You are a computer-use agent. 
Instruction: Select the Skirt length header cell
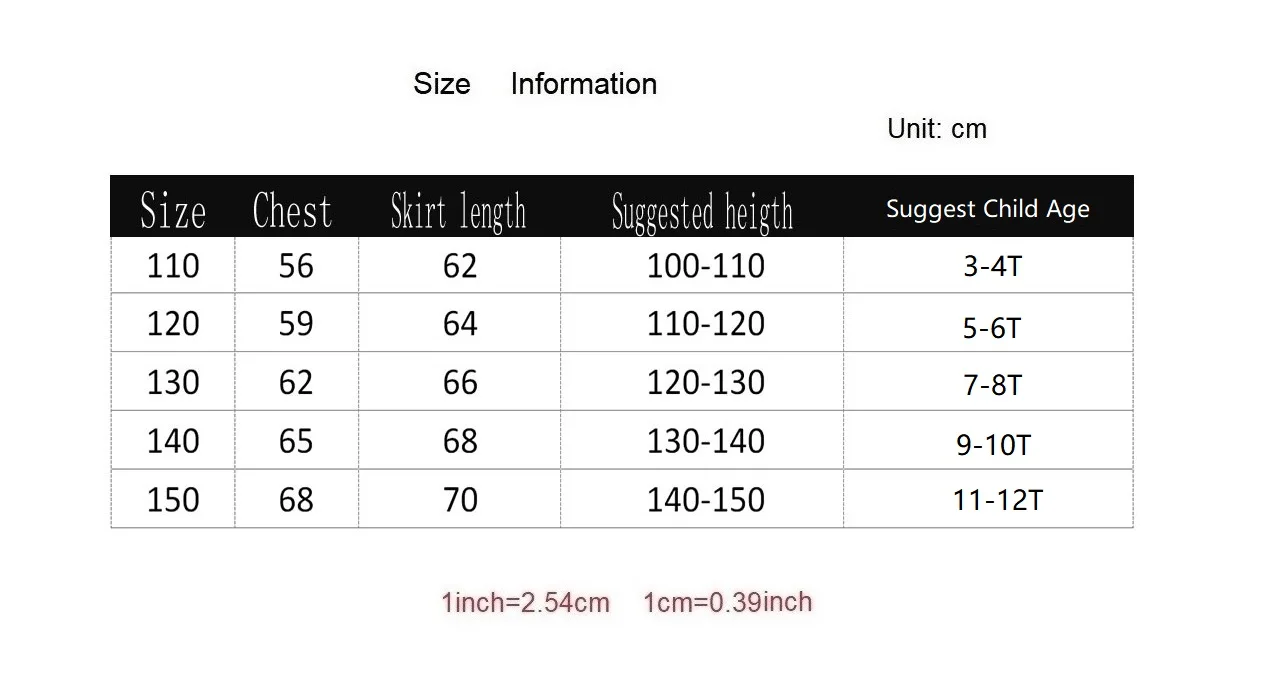coord(458,211)
